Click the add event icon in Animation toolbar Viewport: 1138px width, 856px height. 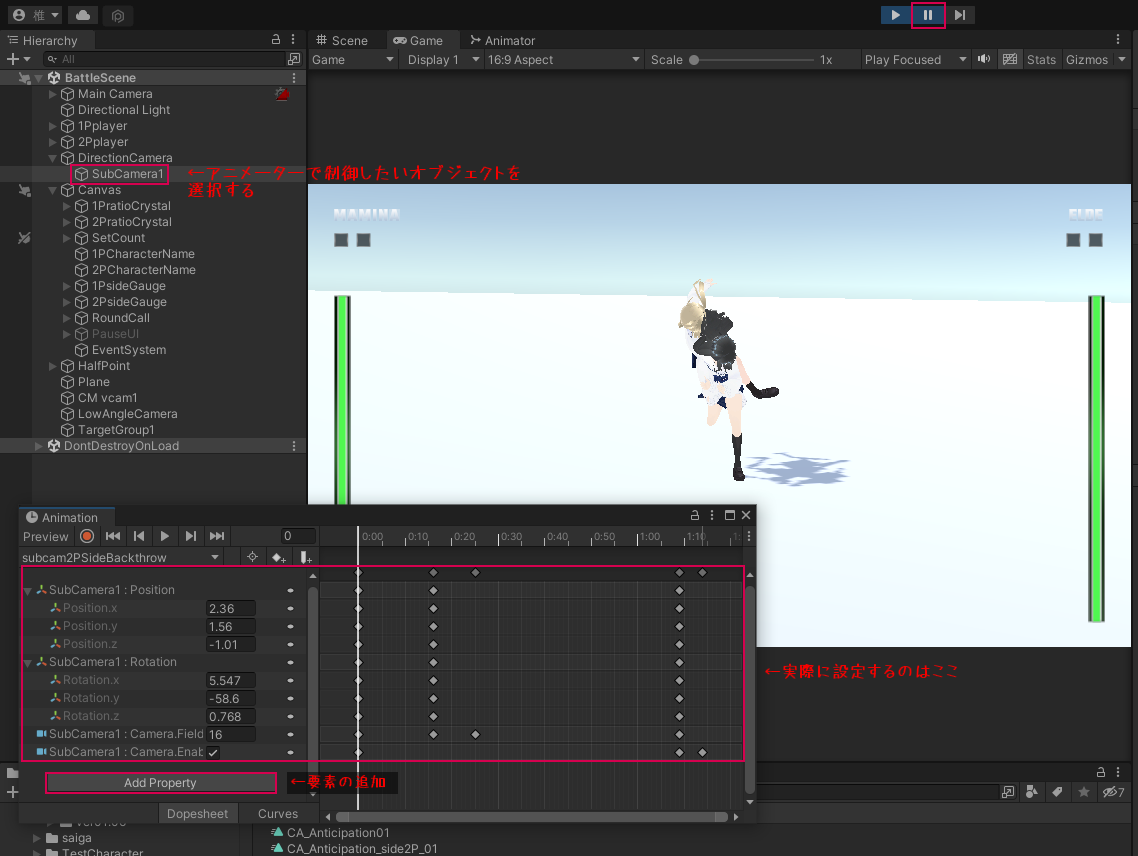(x=304, y=557)
